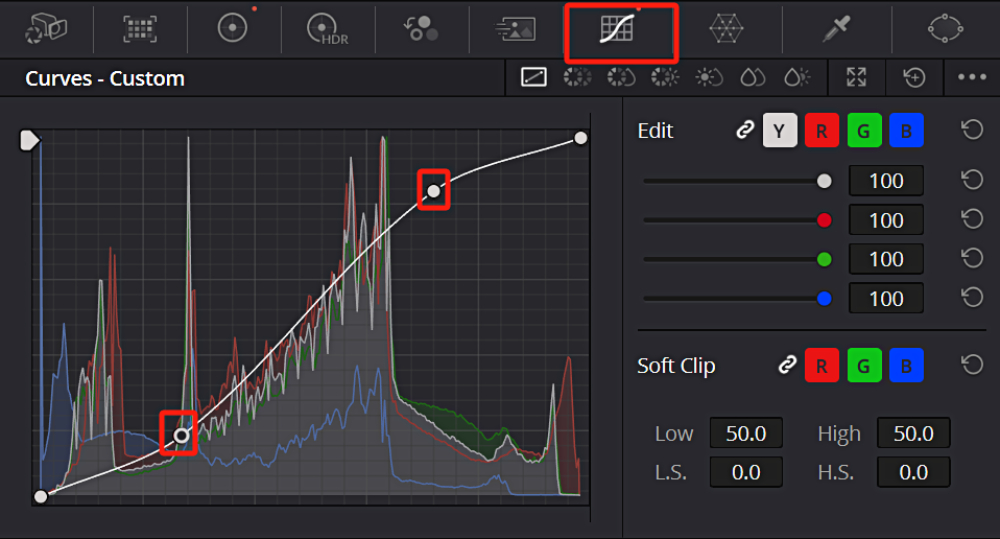
Task: Click the curve editor top-left handle
Action: 29,140
